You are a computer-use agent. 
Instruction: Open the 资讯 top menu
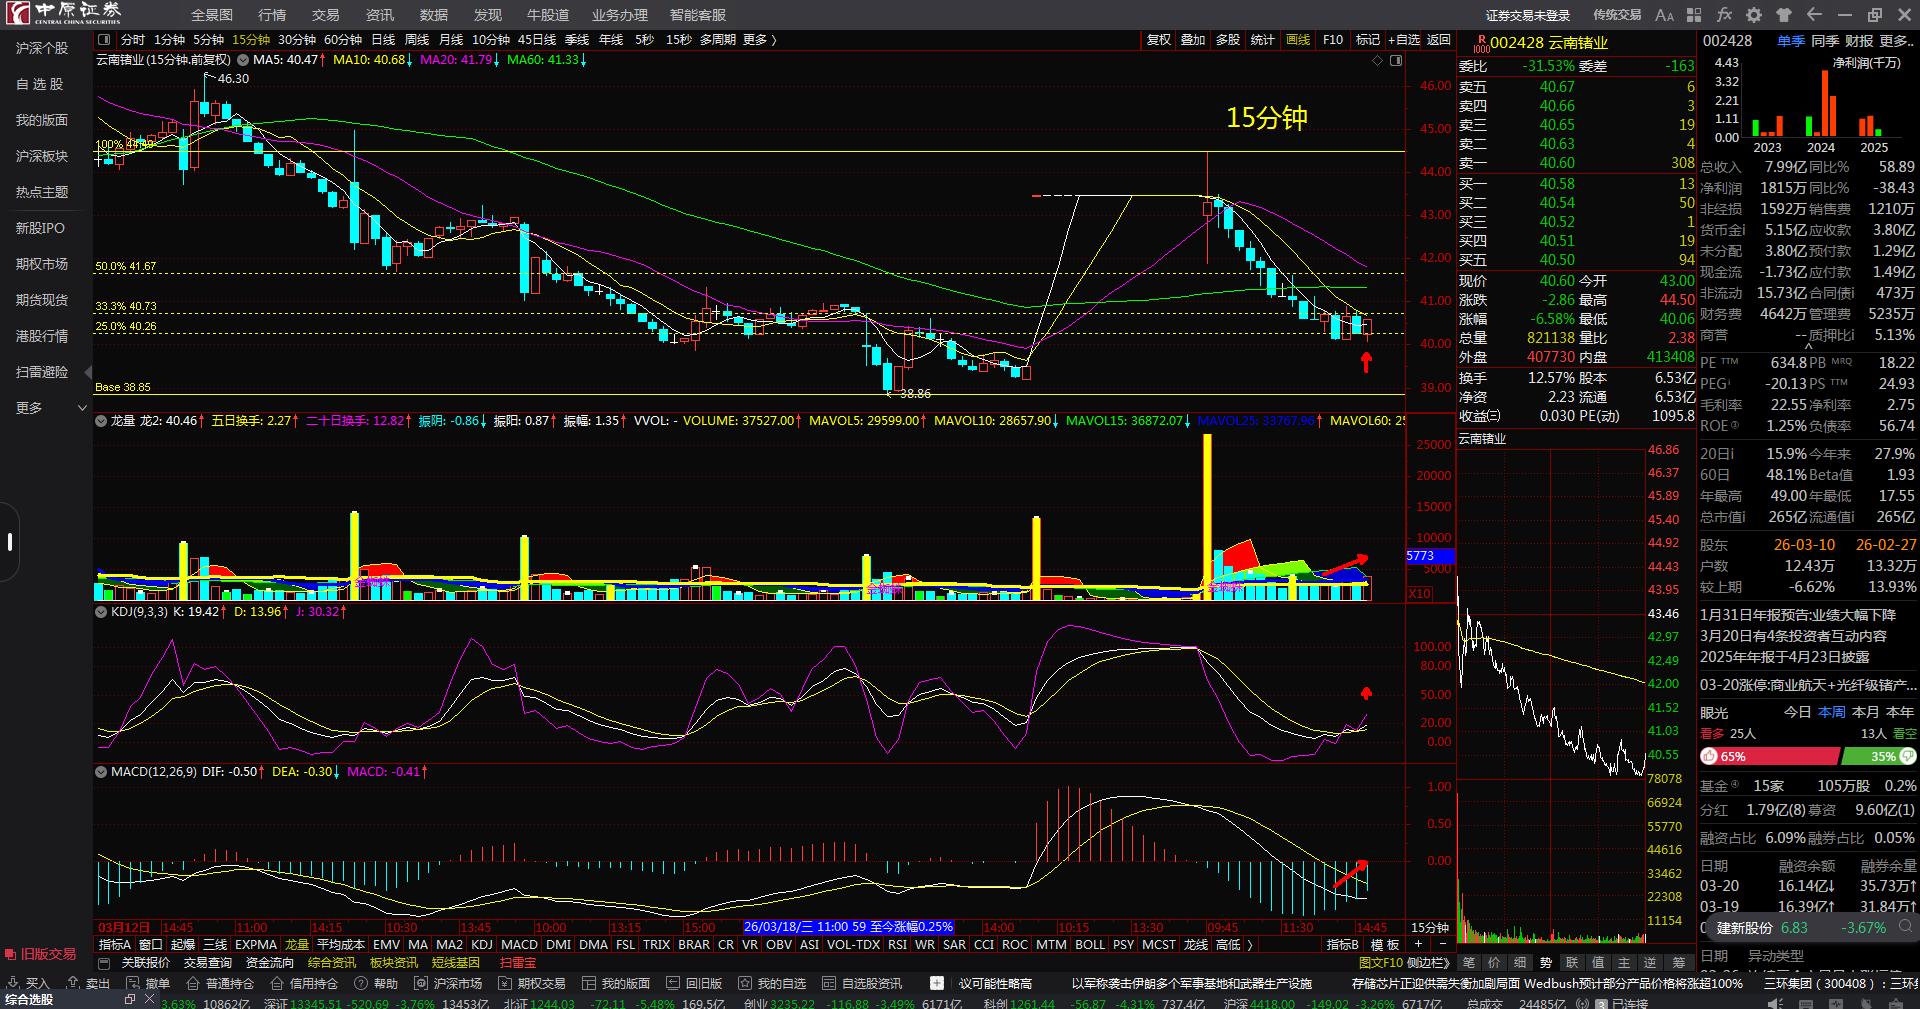coord(380,15)
